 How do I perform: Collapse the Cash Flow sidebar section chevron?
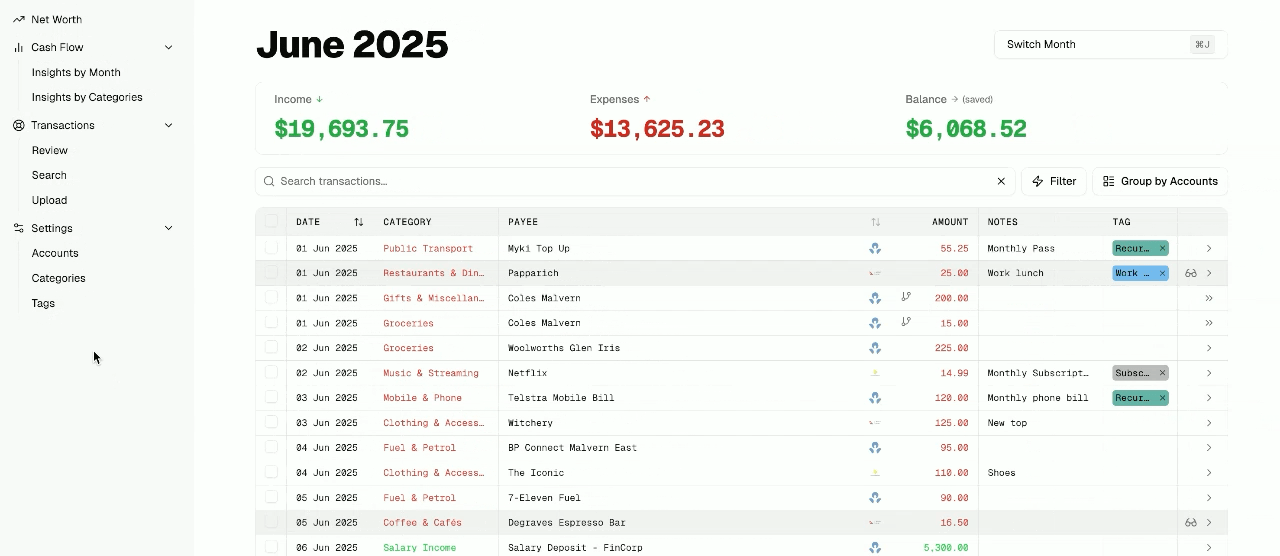click(168, 47)
